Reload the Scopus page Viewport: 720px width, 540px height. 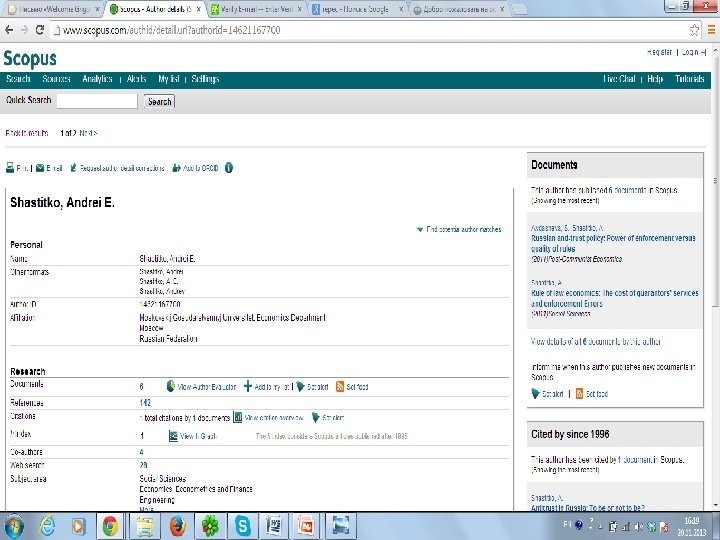(39, 30)
